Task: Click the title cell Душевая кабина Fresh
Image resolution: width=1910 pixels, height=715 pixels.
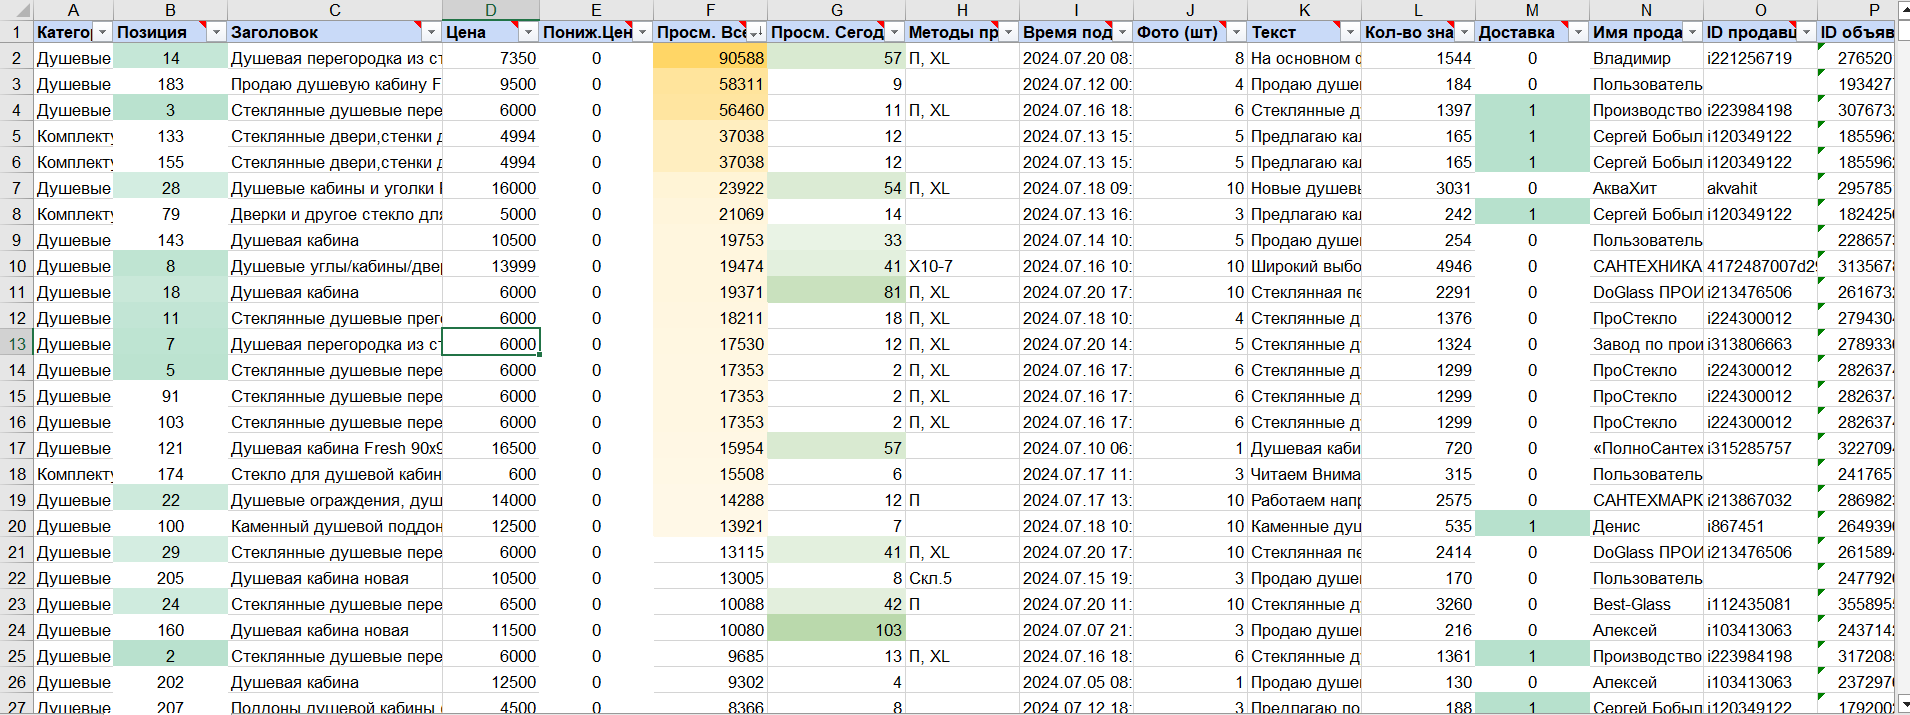Action: (x=335, y=448)
